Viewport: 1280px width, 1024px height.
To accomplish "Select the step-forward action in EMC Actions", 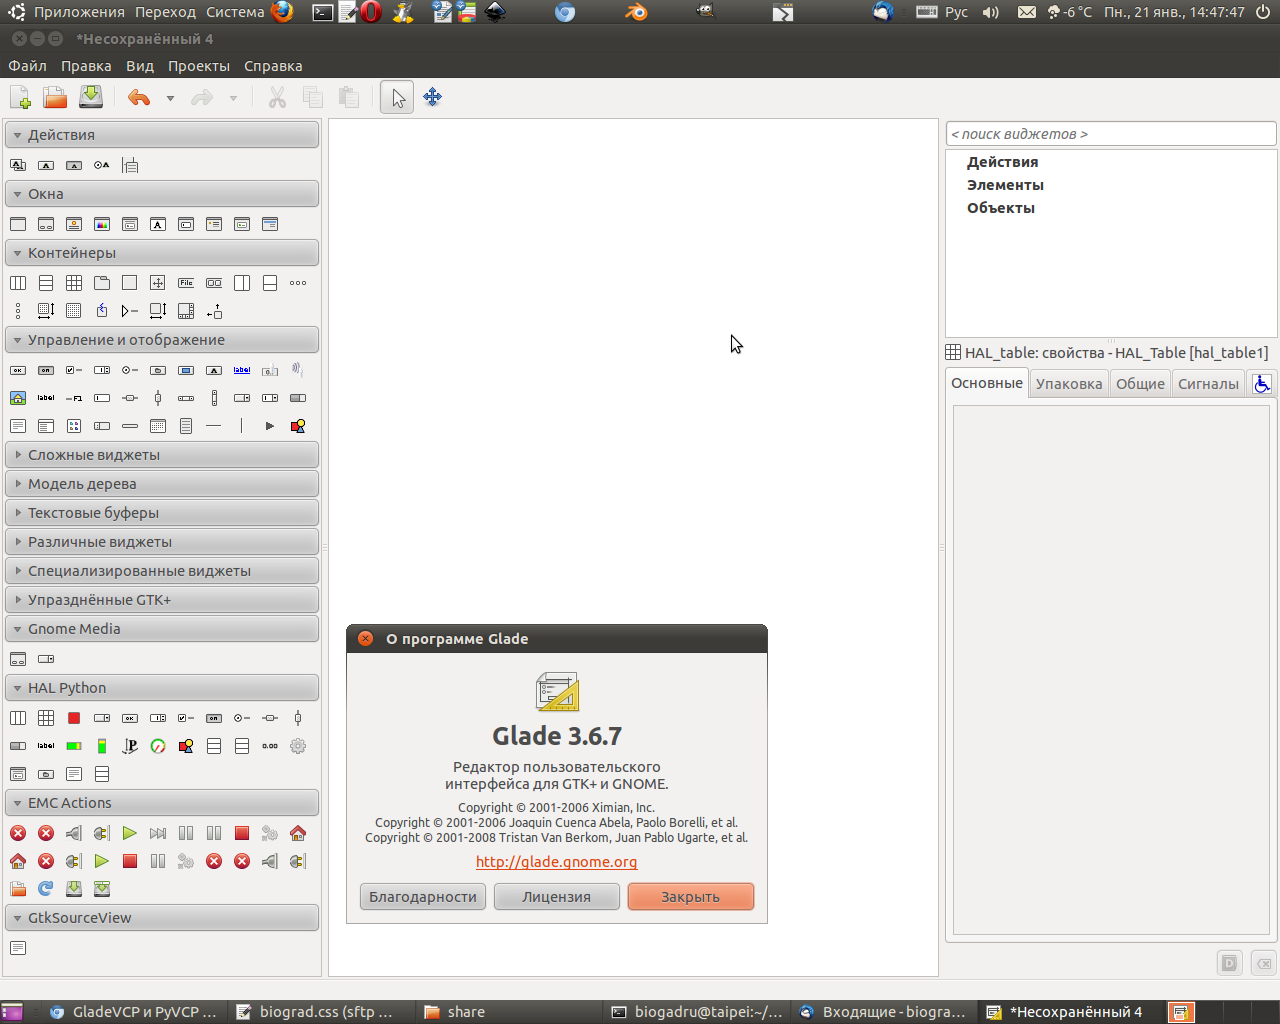I will point(158,833).
